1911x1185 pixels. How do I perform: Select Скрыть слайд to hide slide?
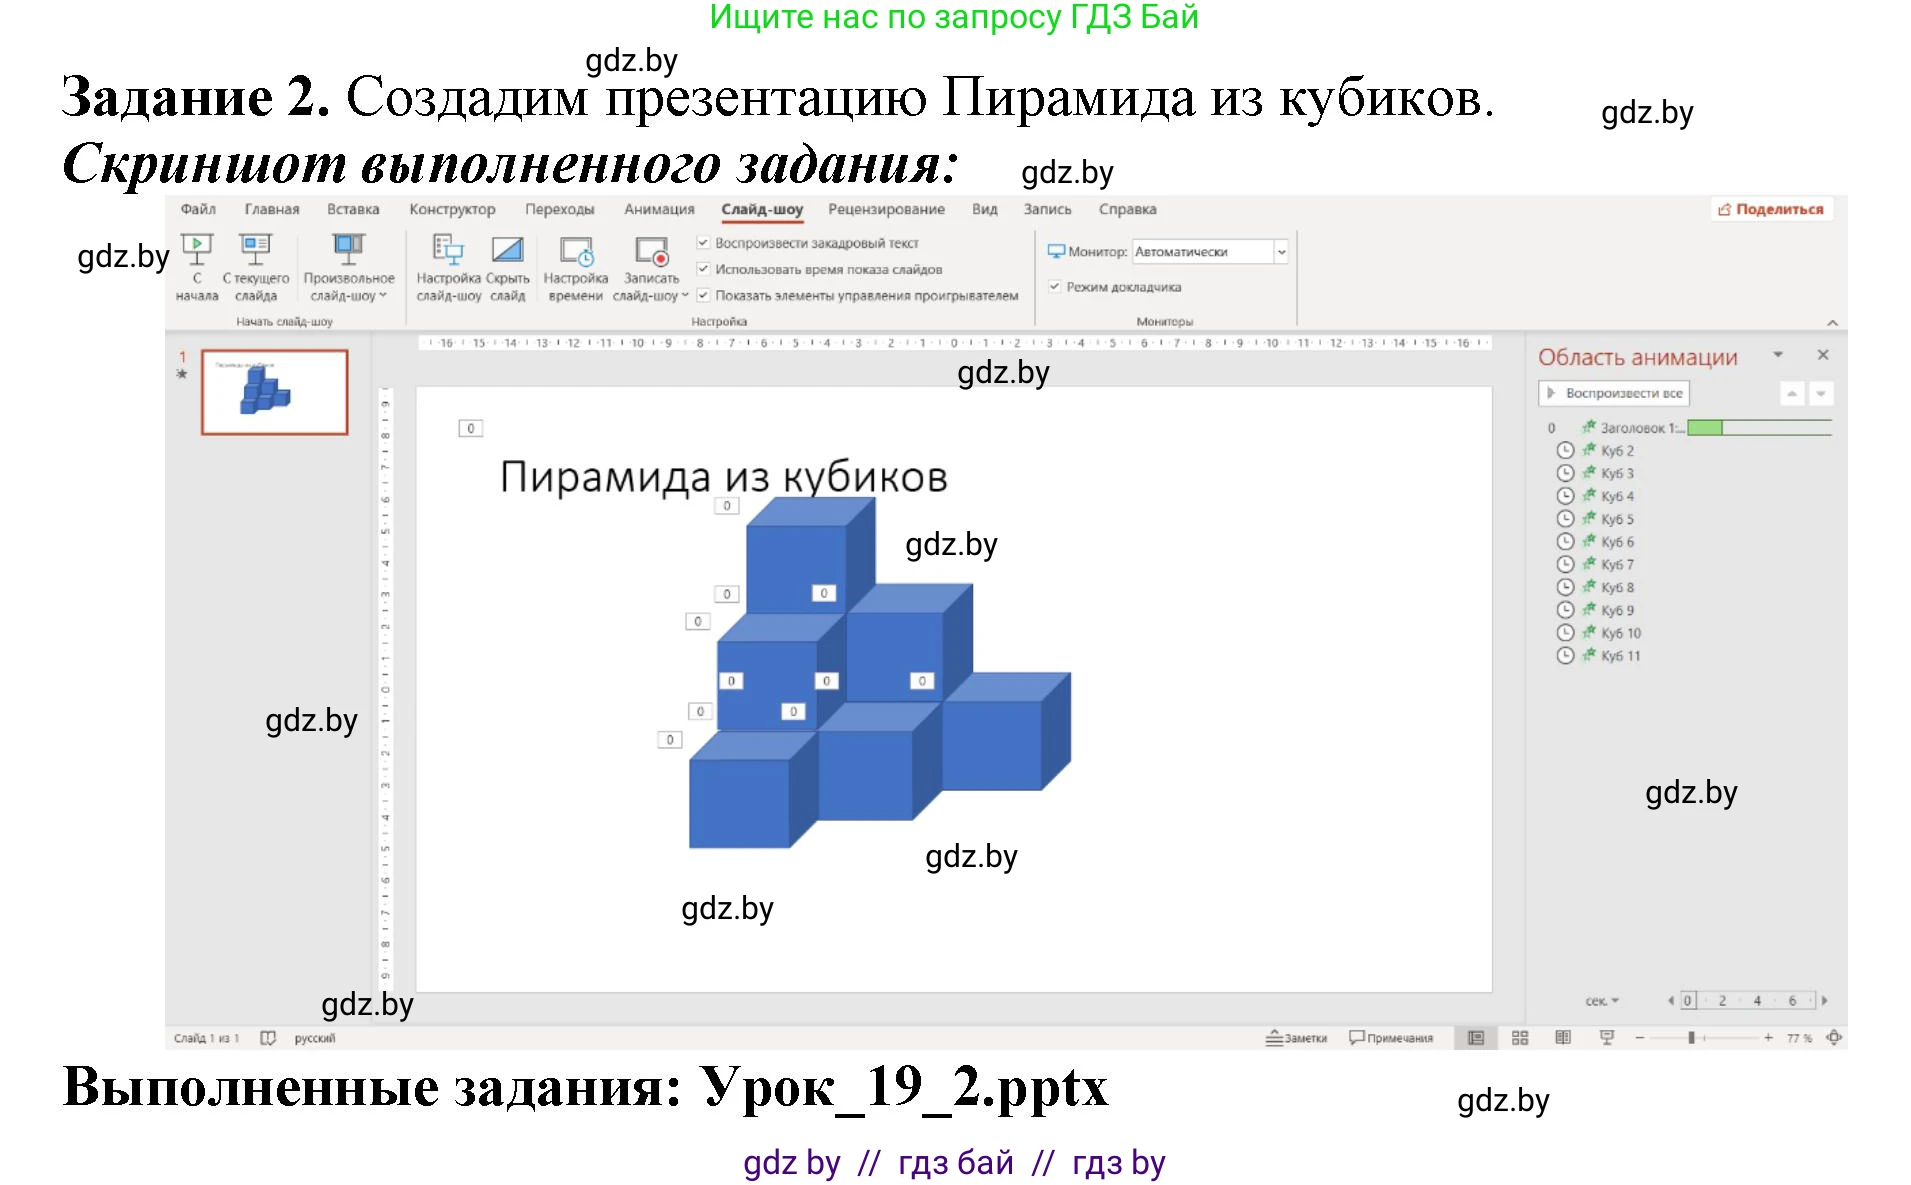(x=508, y=265)
